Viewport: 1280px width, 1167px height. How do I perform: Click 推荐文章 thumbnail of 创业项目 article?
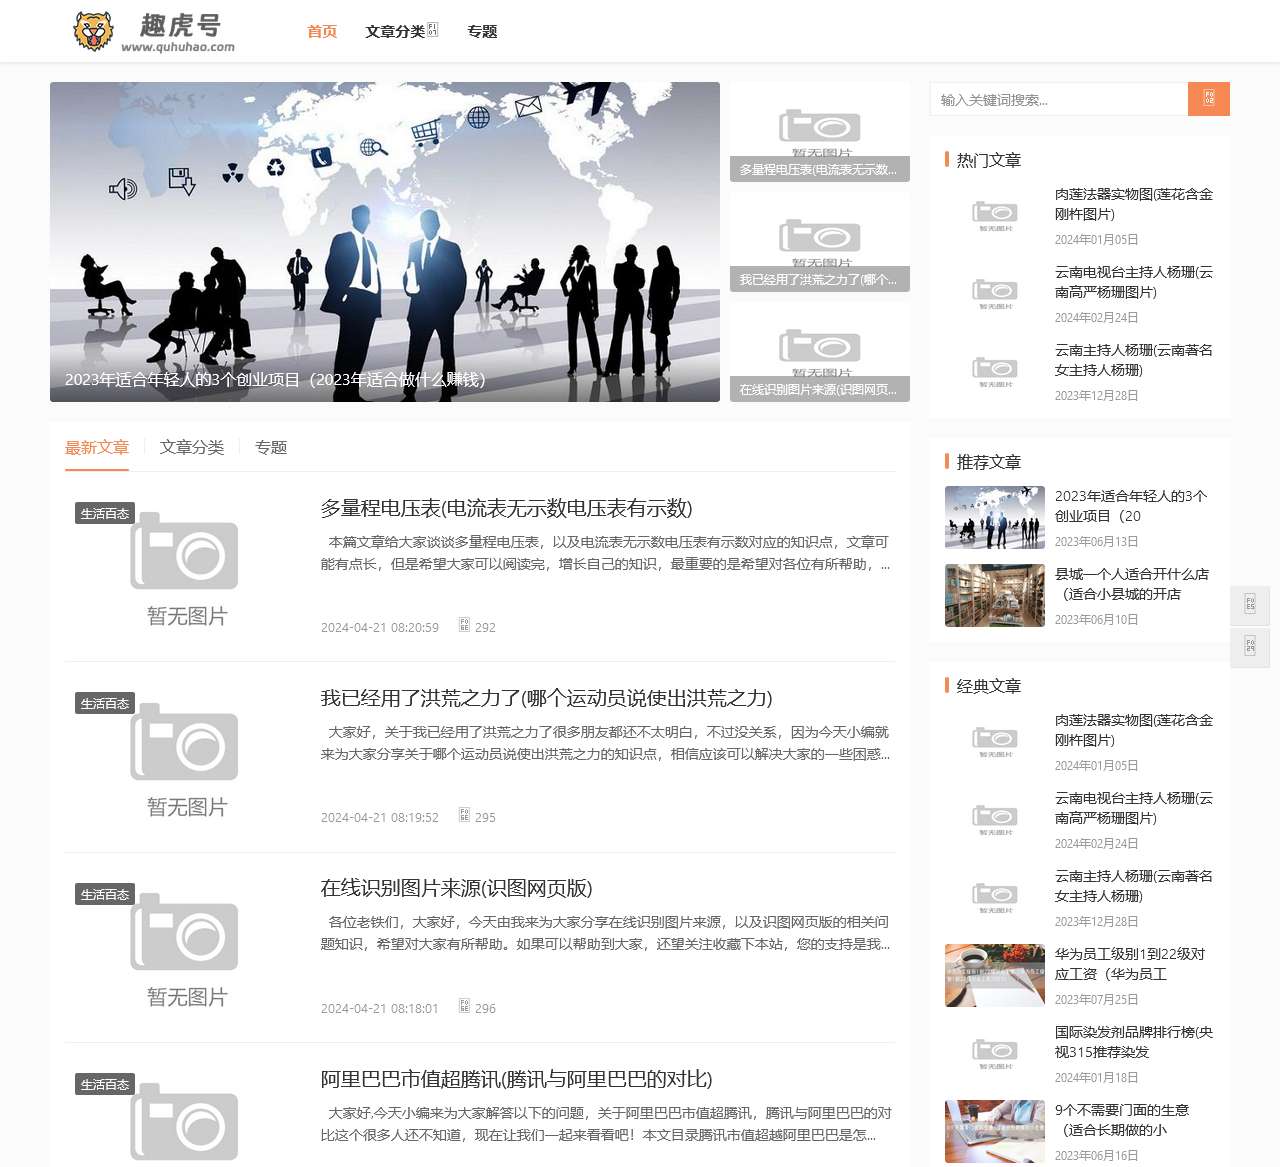click(x=995, y=518)
